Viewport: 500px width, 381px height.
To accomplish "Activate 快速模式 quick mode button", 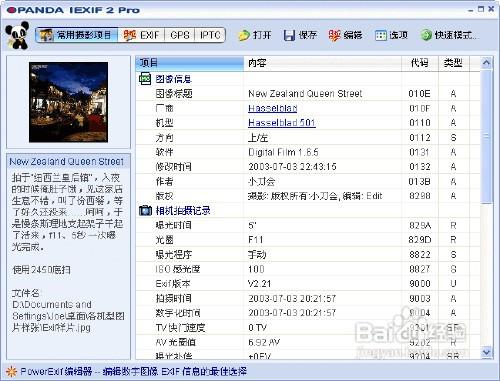I will (x=449, y=35).
